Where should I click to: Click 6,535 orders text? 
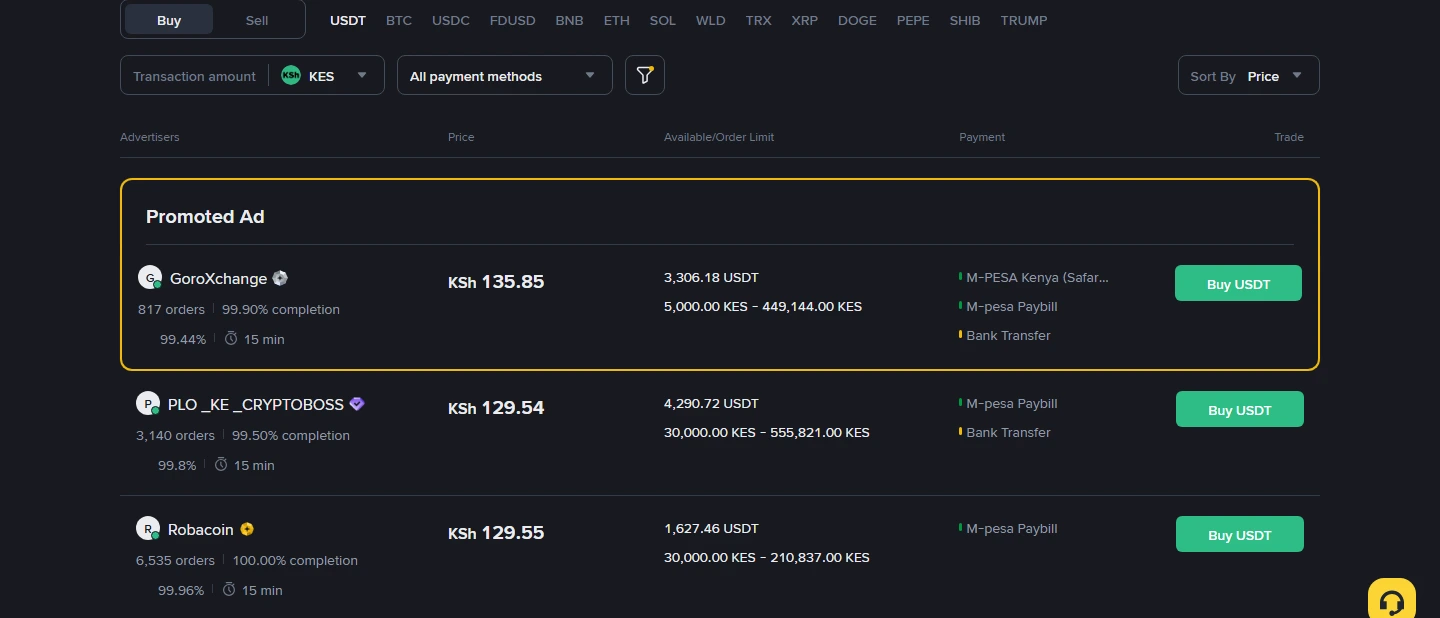coord(175,560)
